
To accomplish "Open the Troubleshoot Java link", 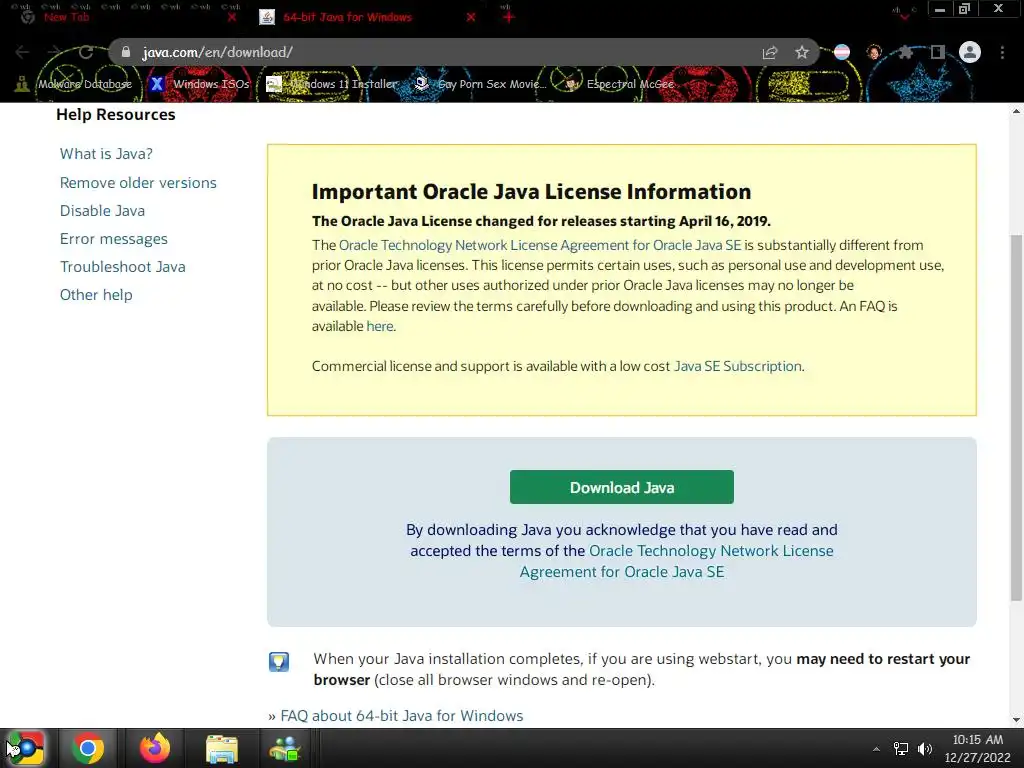I will click(x=123, y=267).
